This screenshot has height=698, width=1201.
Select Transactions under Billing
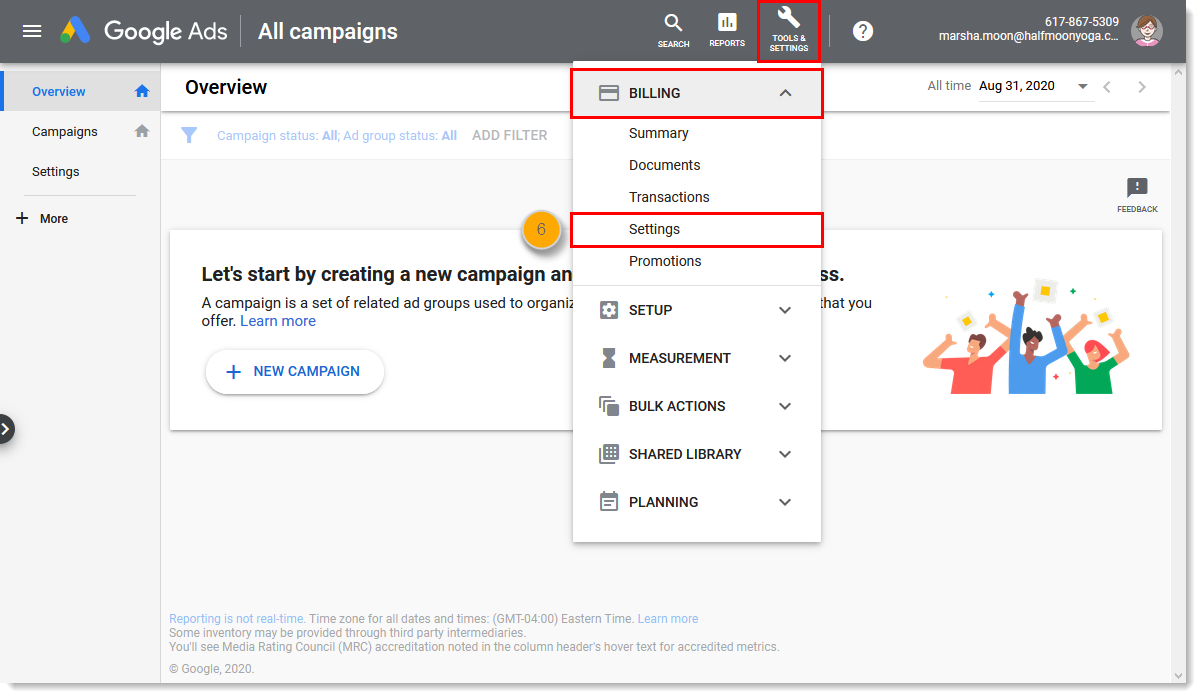tap(669, 197)
